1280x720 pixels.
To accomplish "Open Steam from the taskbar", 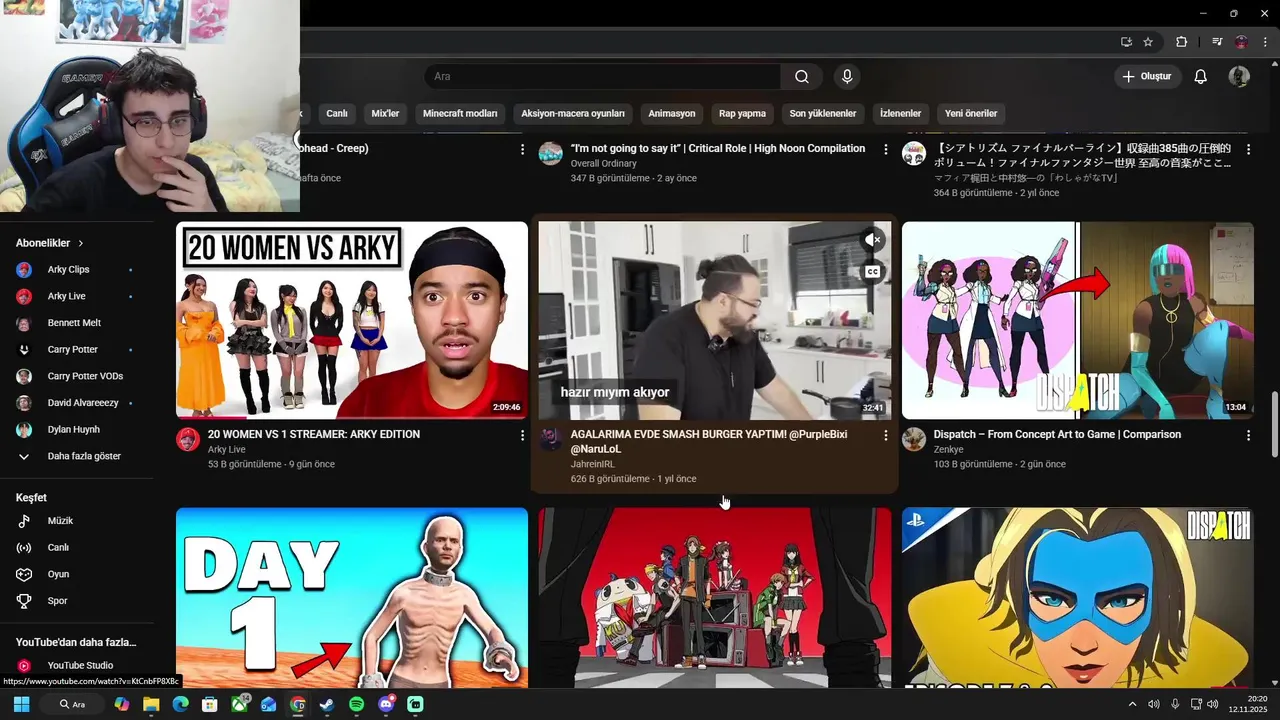I will pyautogui.click(x=327, y=704).
